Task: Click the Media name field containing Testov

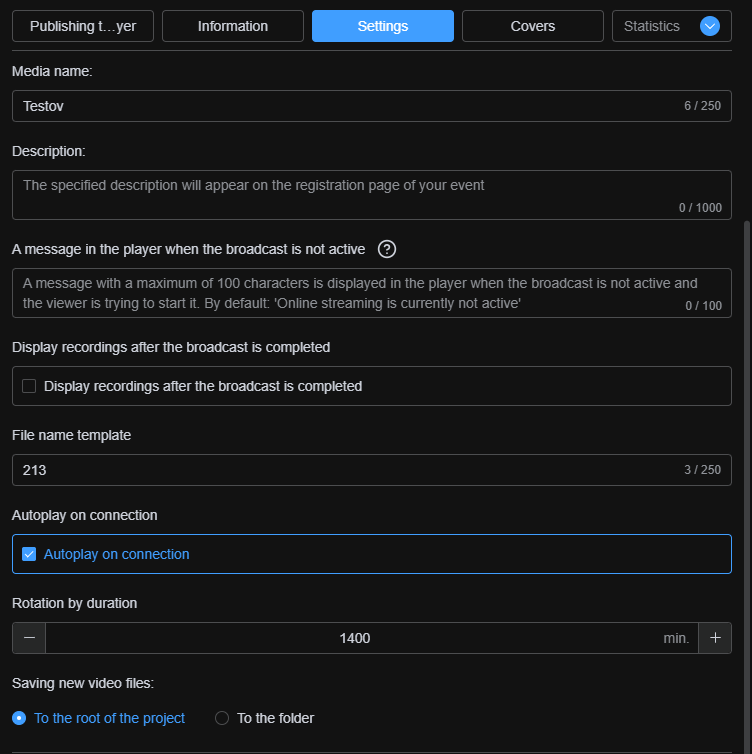Action: pyautogui.click(x=372, y=106)
